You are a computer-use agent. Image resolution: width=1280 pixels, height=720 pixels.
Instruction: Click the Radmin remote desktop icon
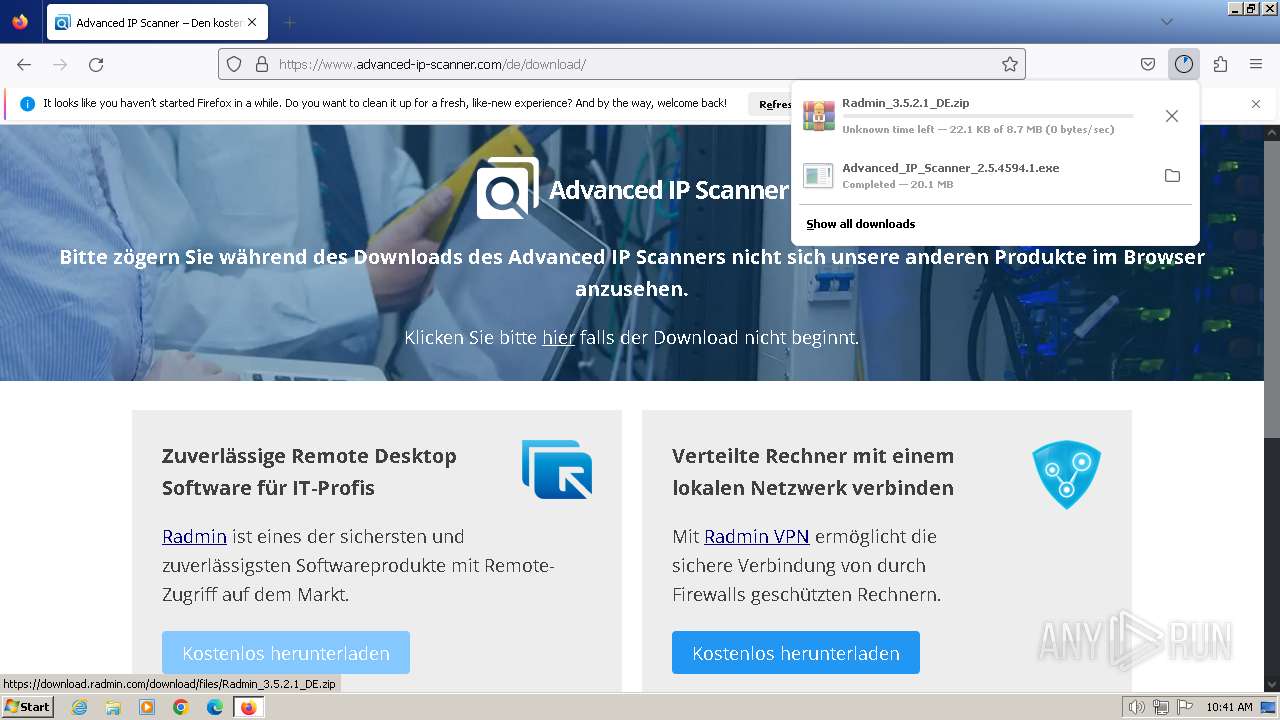[557, 469]
